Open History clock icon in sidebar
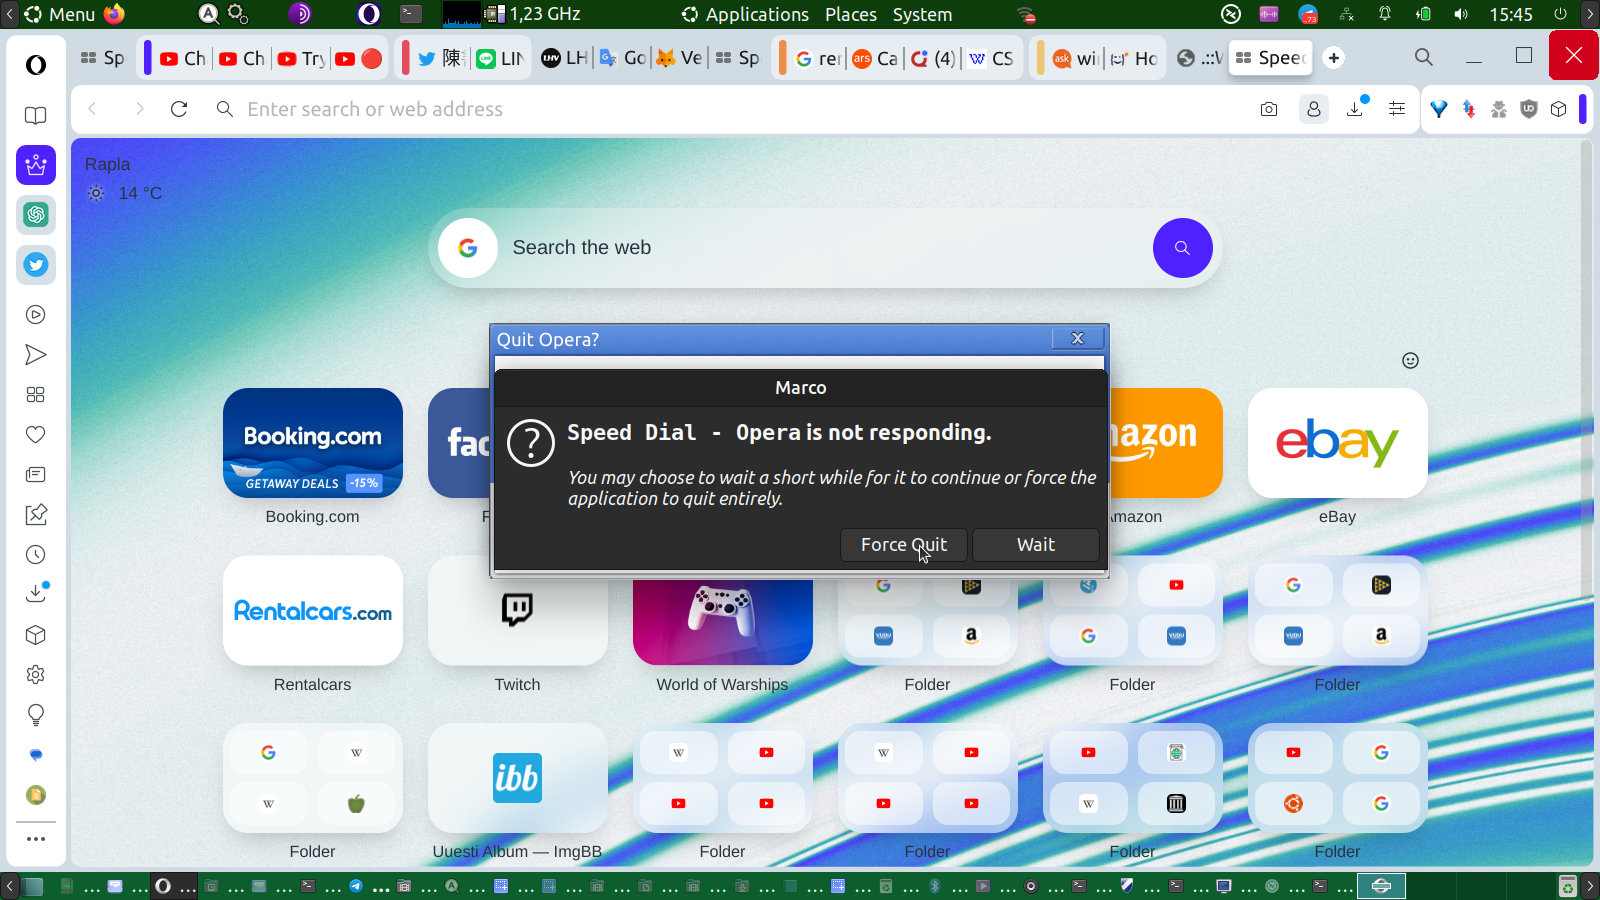 click(36, 555)
